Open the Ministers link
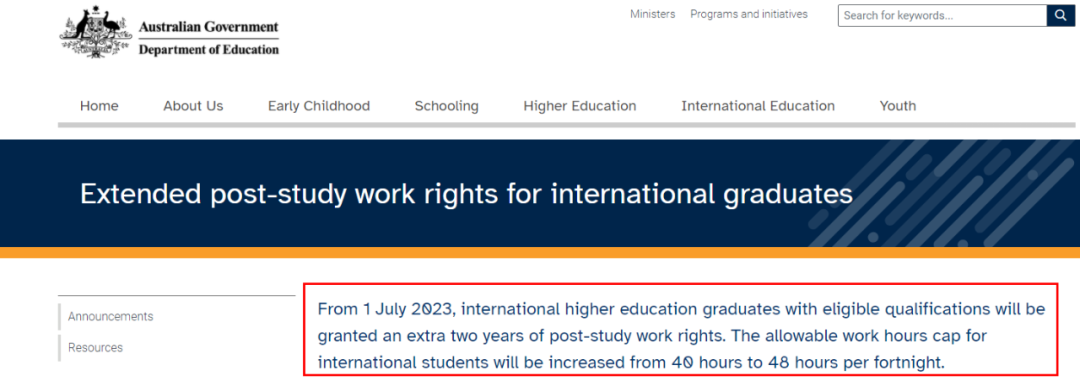This screenshot has width=1080, height=381. 652,14
